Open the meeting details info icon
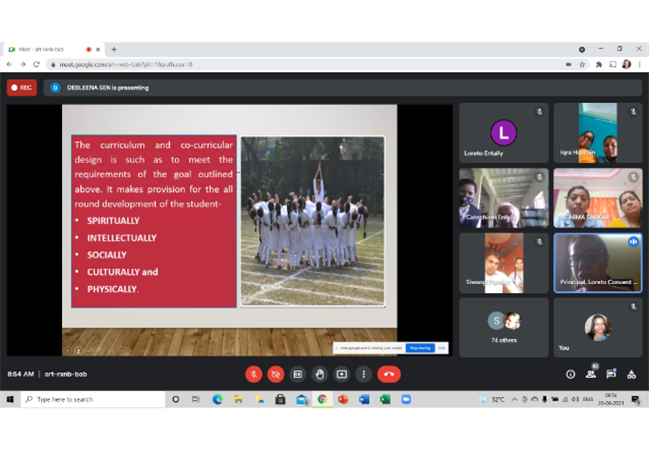This screenshot has height=450, width=650. tap(570, 374)
